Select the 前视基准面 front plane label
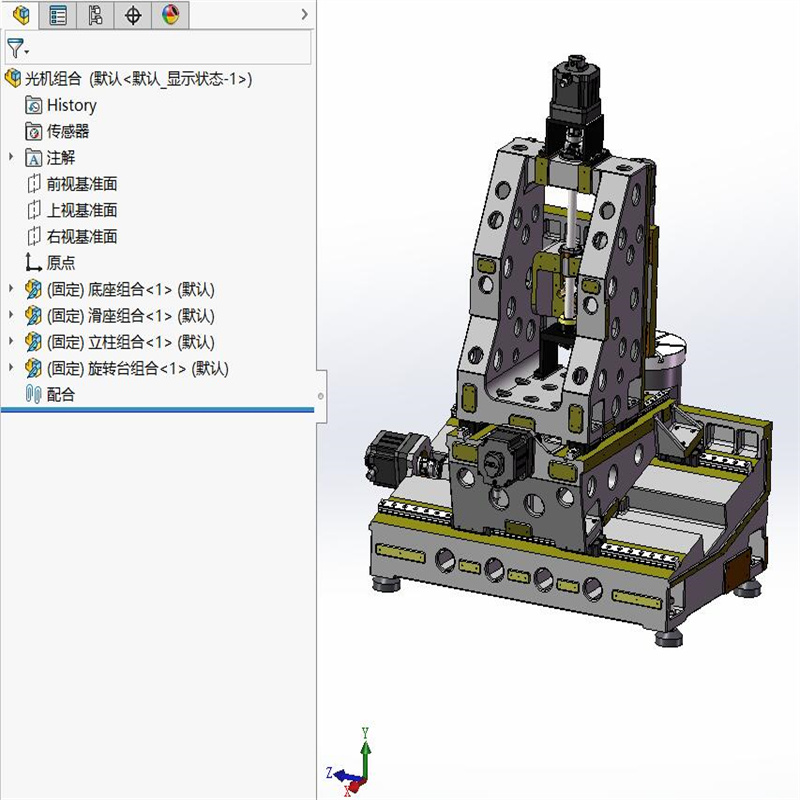Screen dimensions: 800x800 (82, 184)
